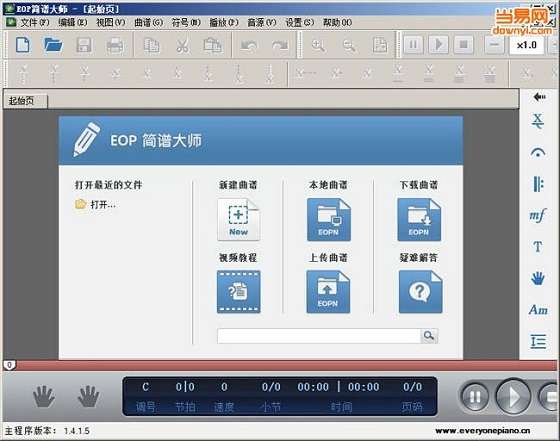This screenshot has height=441, width=560.
Task: Undo last action with undo arrow
Action: pyautogui.click(x=249, y=45)
